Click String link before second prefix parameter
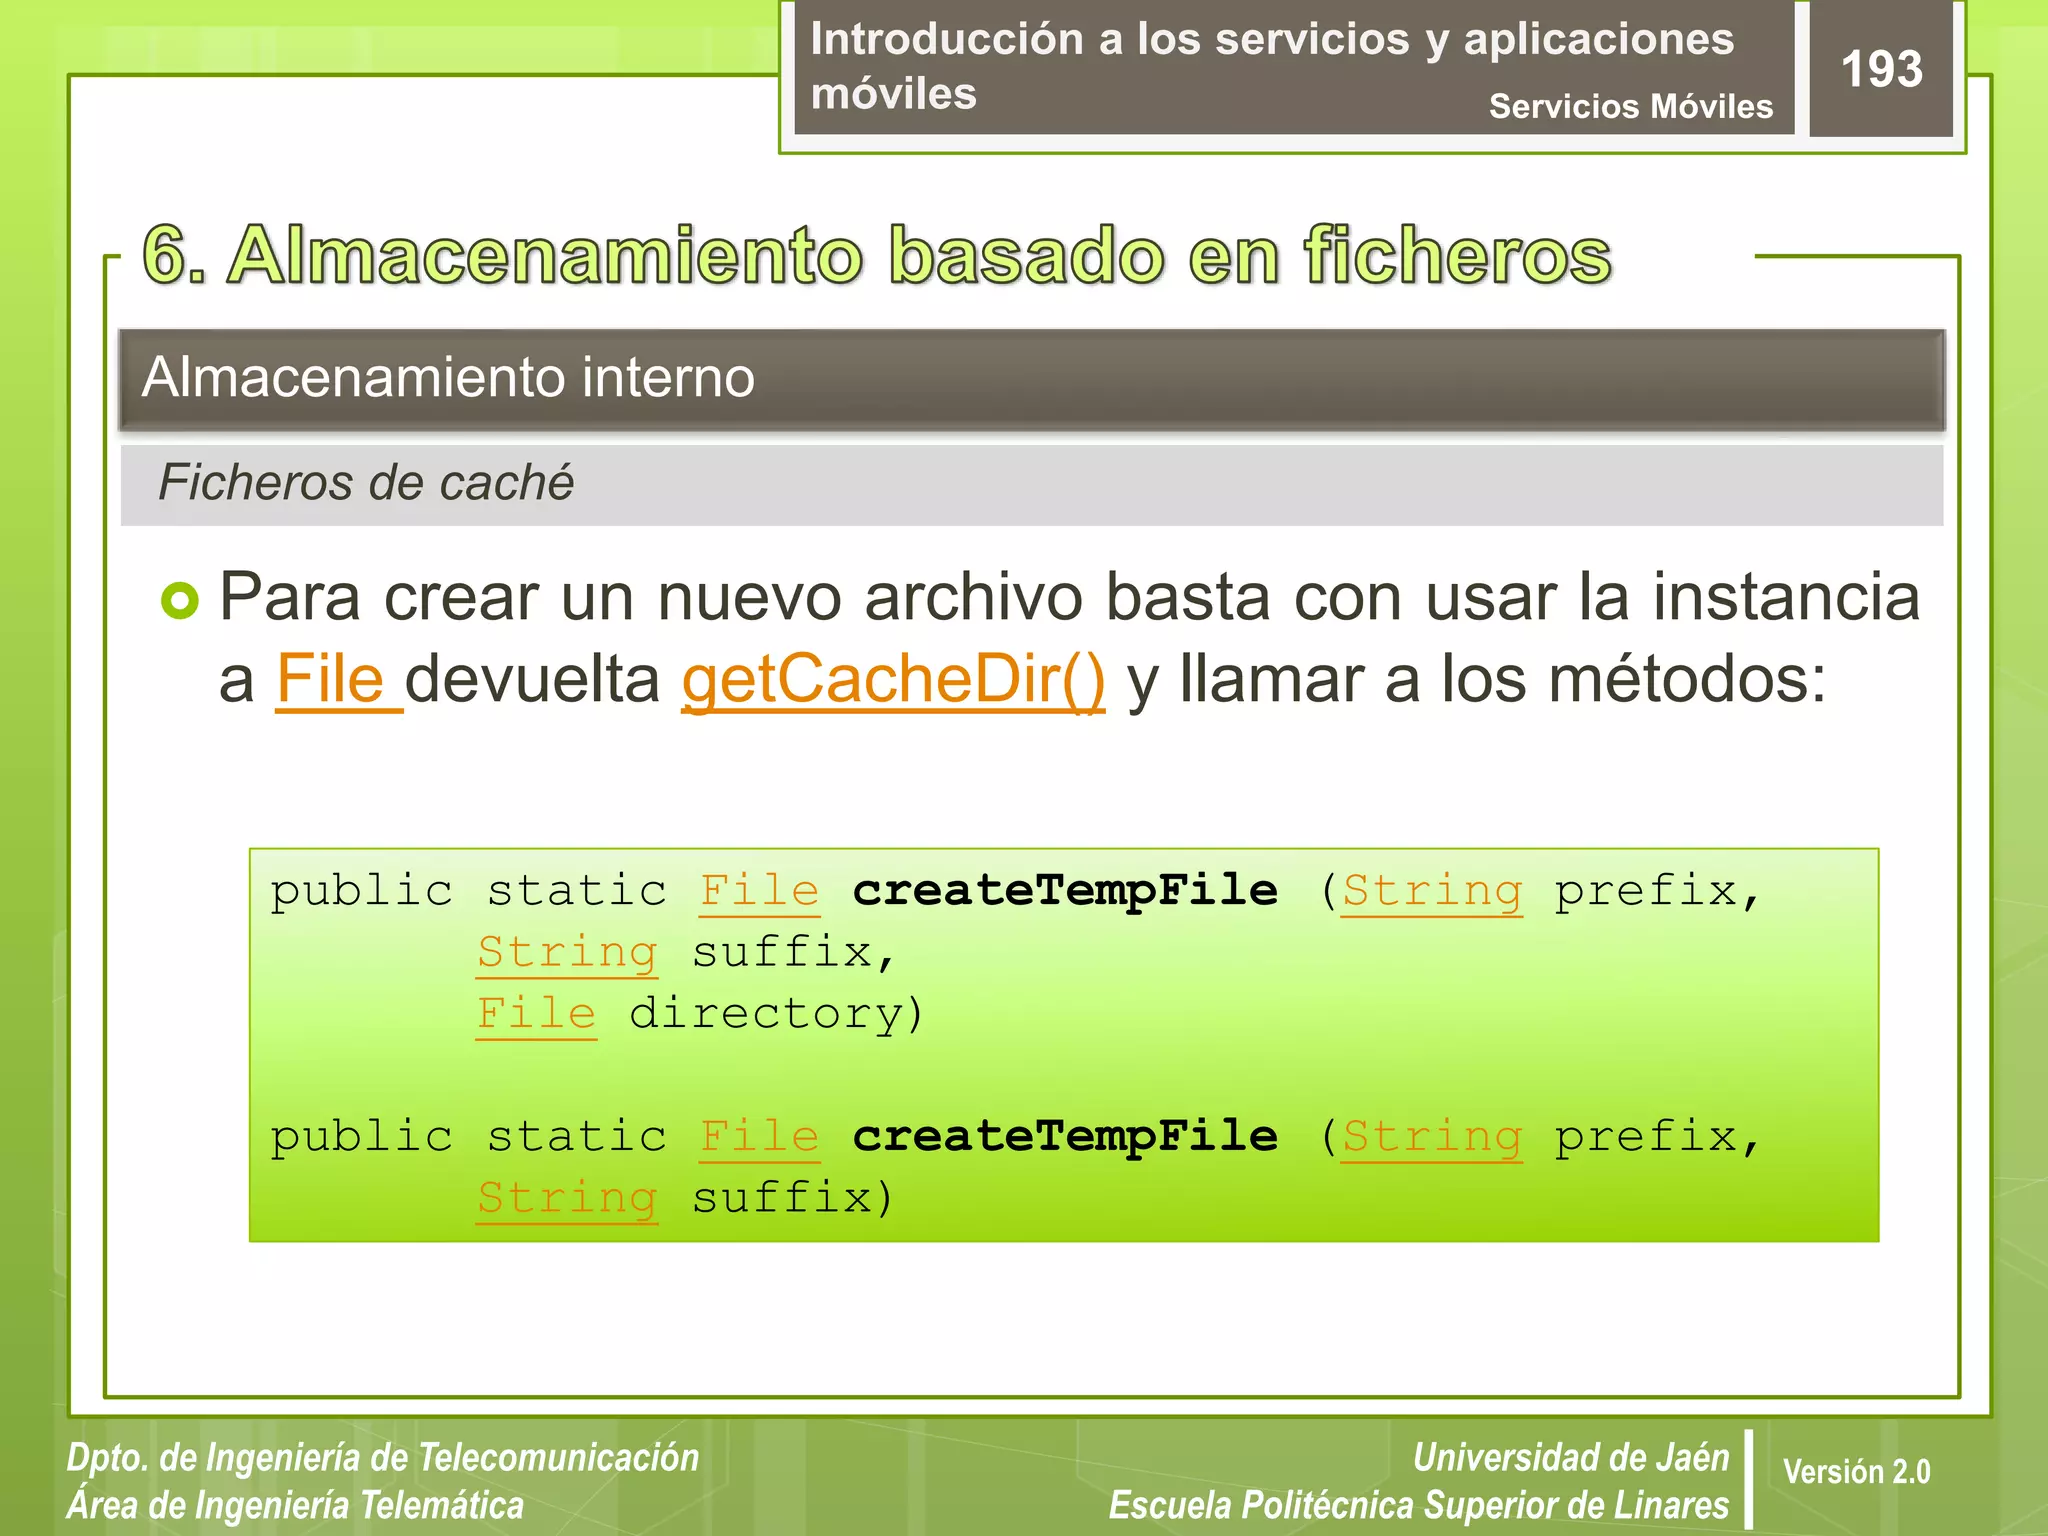2048x1536 pixels. [1432, 1137]
